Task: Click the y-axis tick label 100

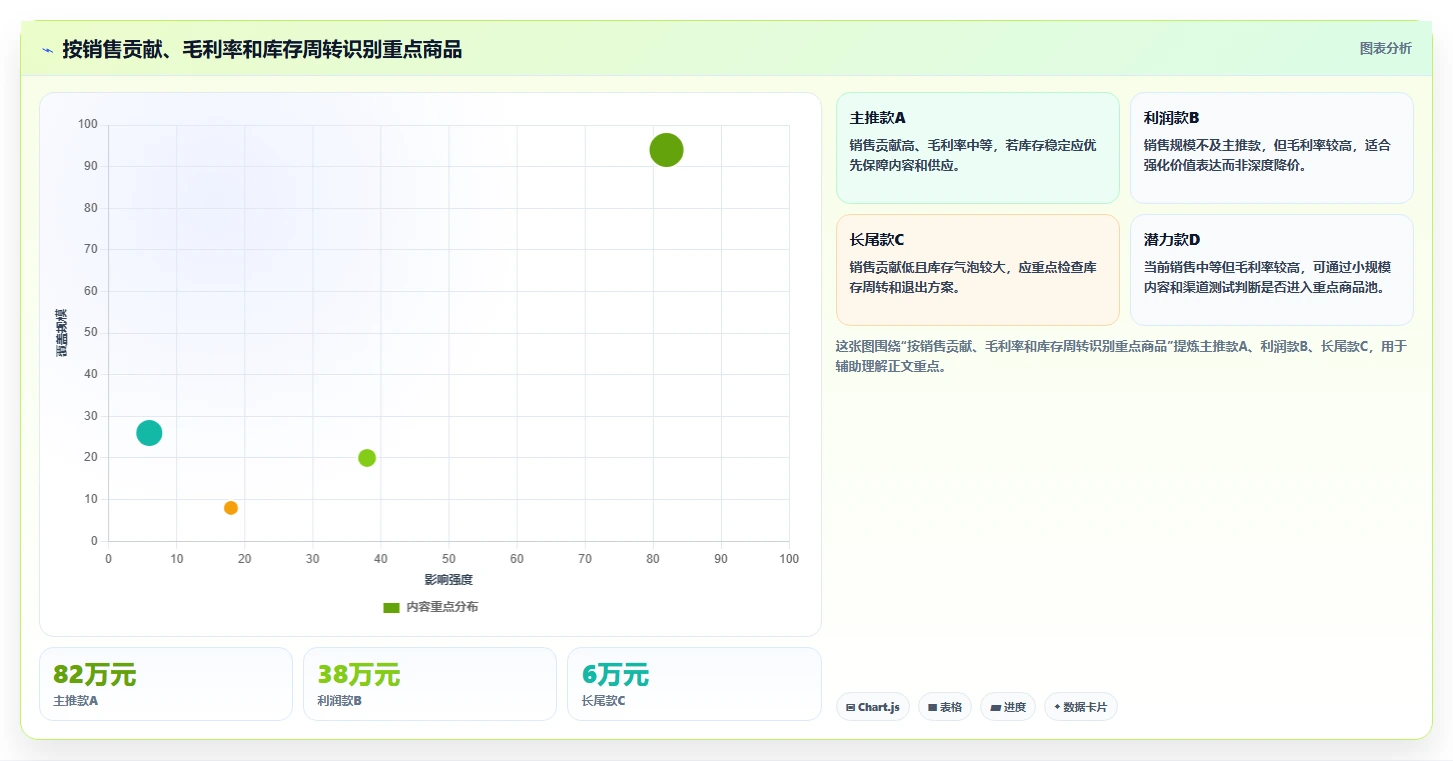Action: [x=88, y=124]
